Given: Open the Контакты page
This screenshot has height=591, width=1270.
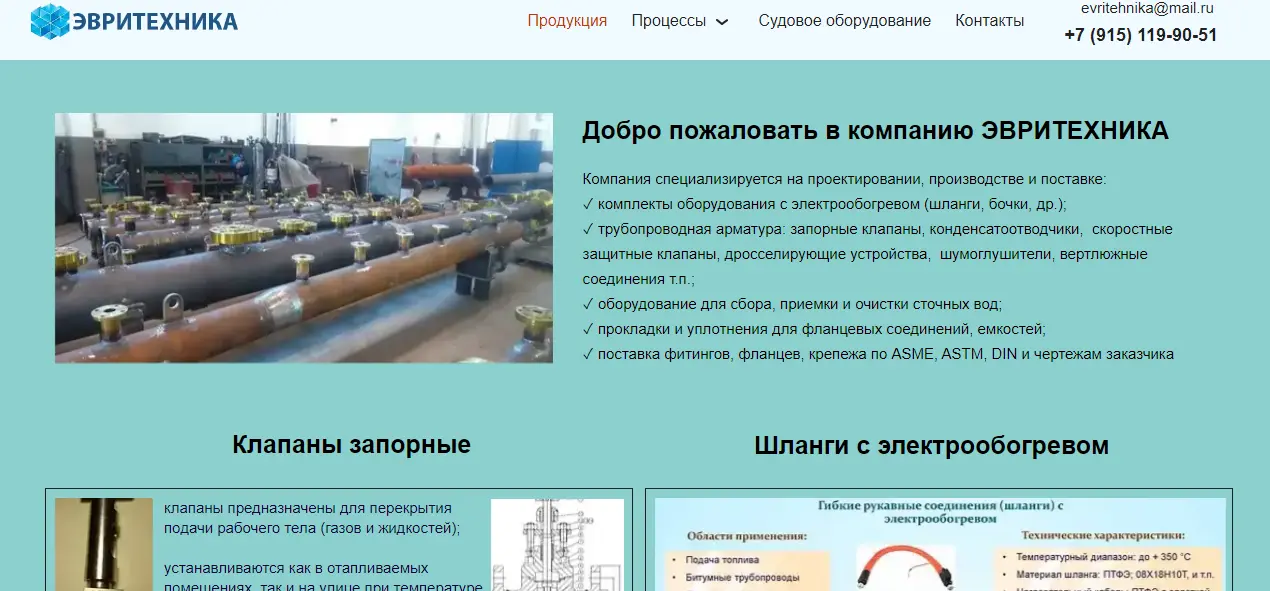Looking at the screenshot, I should point(989,20).
